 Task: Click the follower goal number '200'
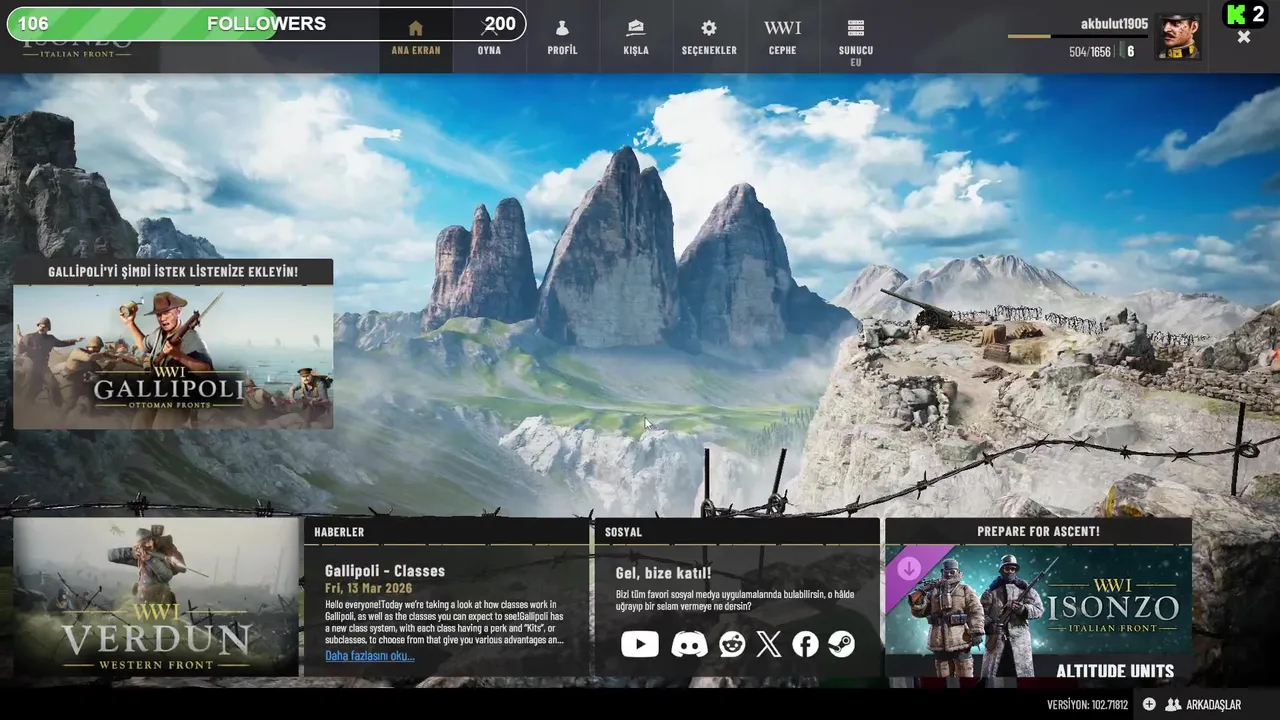pos(500,24)
